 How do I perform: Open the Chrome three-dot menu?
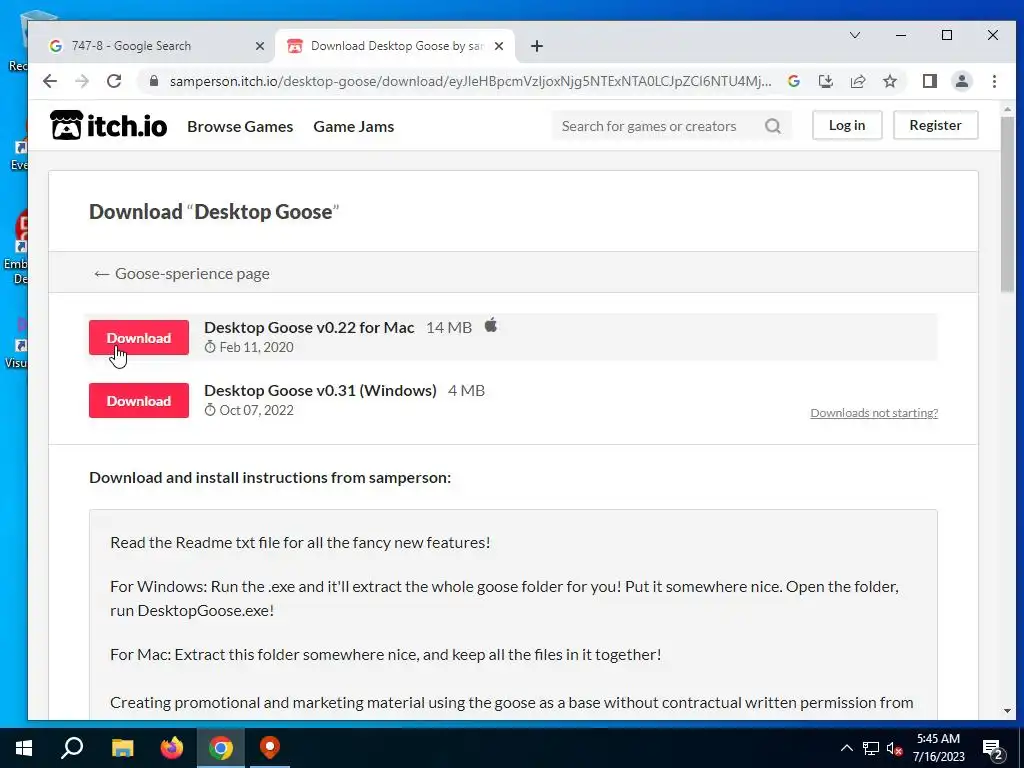pyautogui.click(x=994, y=81)
